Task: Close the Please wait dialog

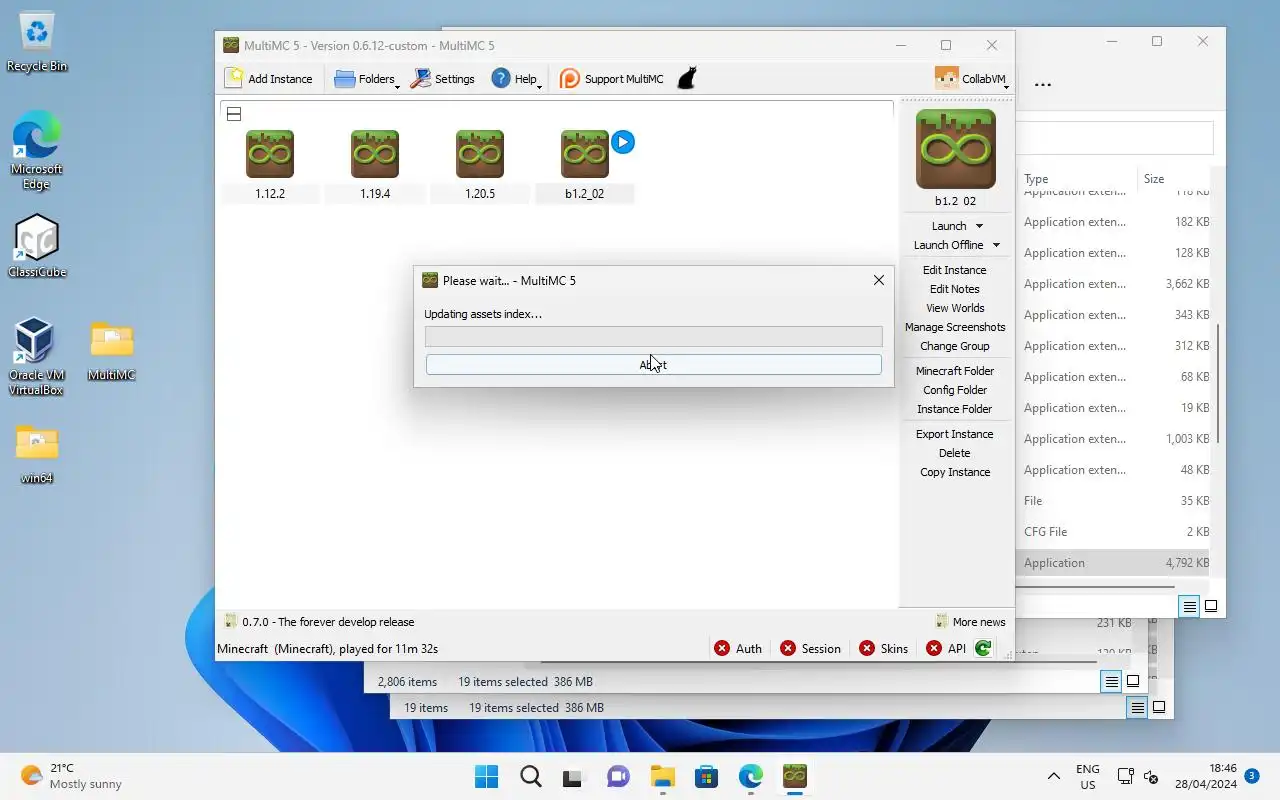Action: pos(879,280)
